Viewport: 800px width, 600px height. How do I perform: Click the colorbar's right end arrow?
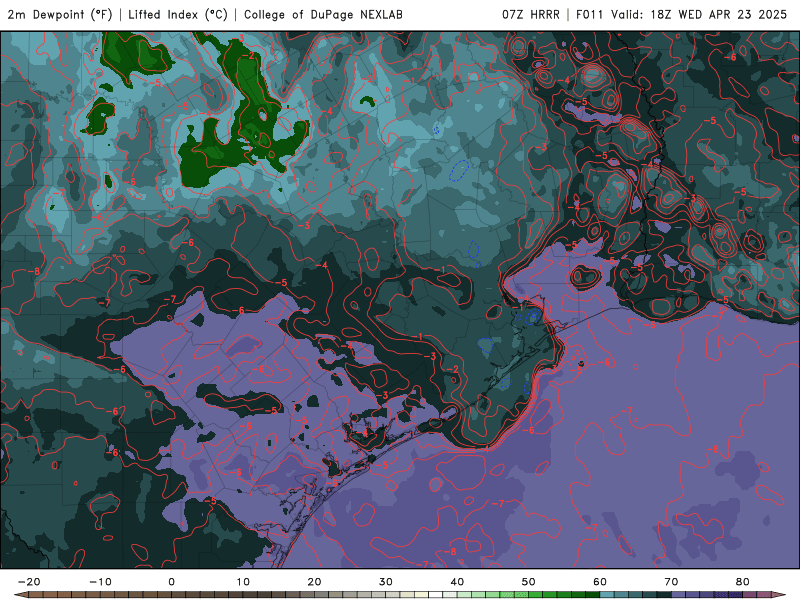(x=779, y=595)
